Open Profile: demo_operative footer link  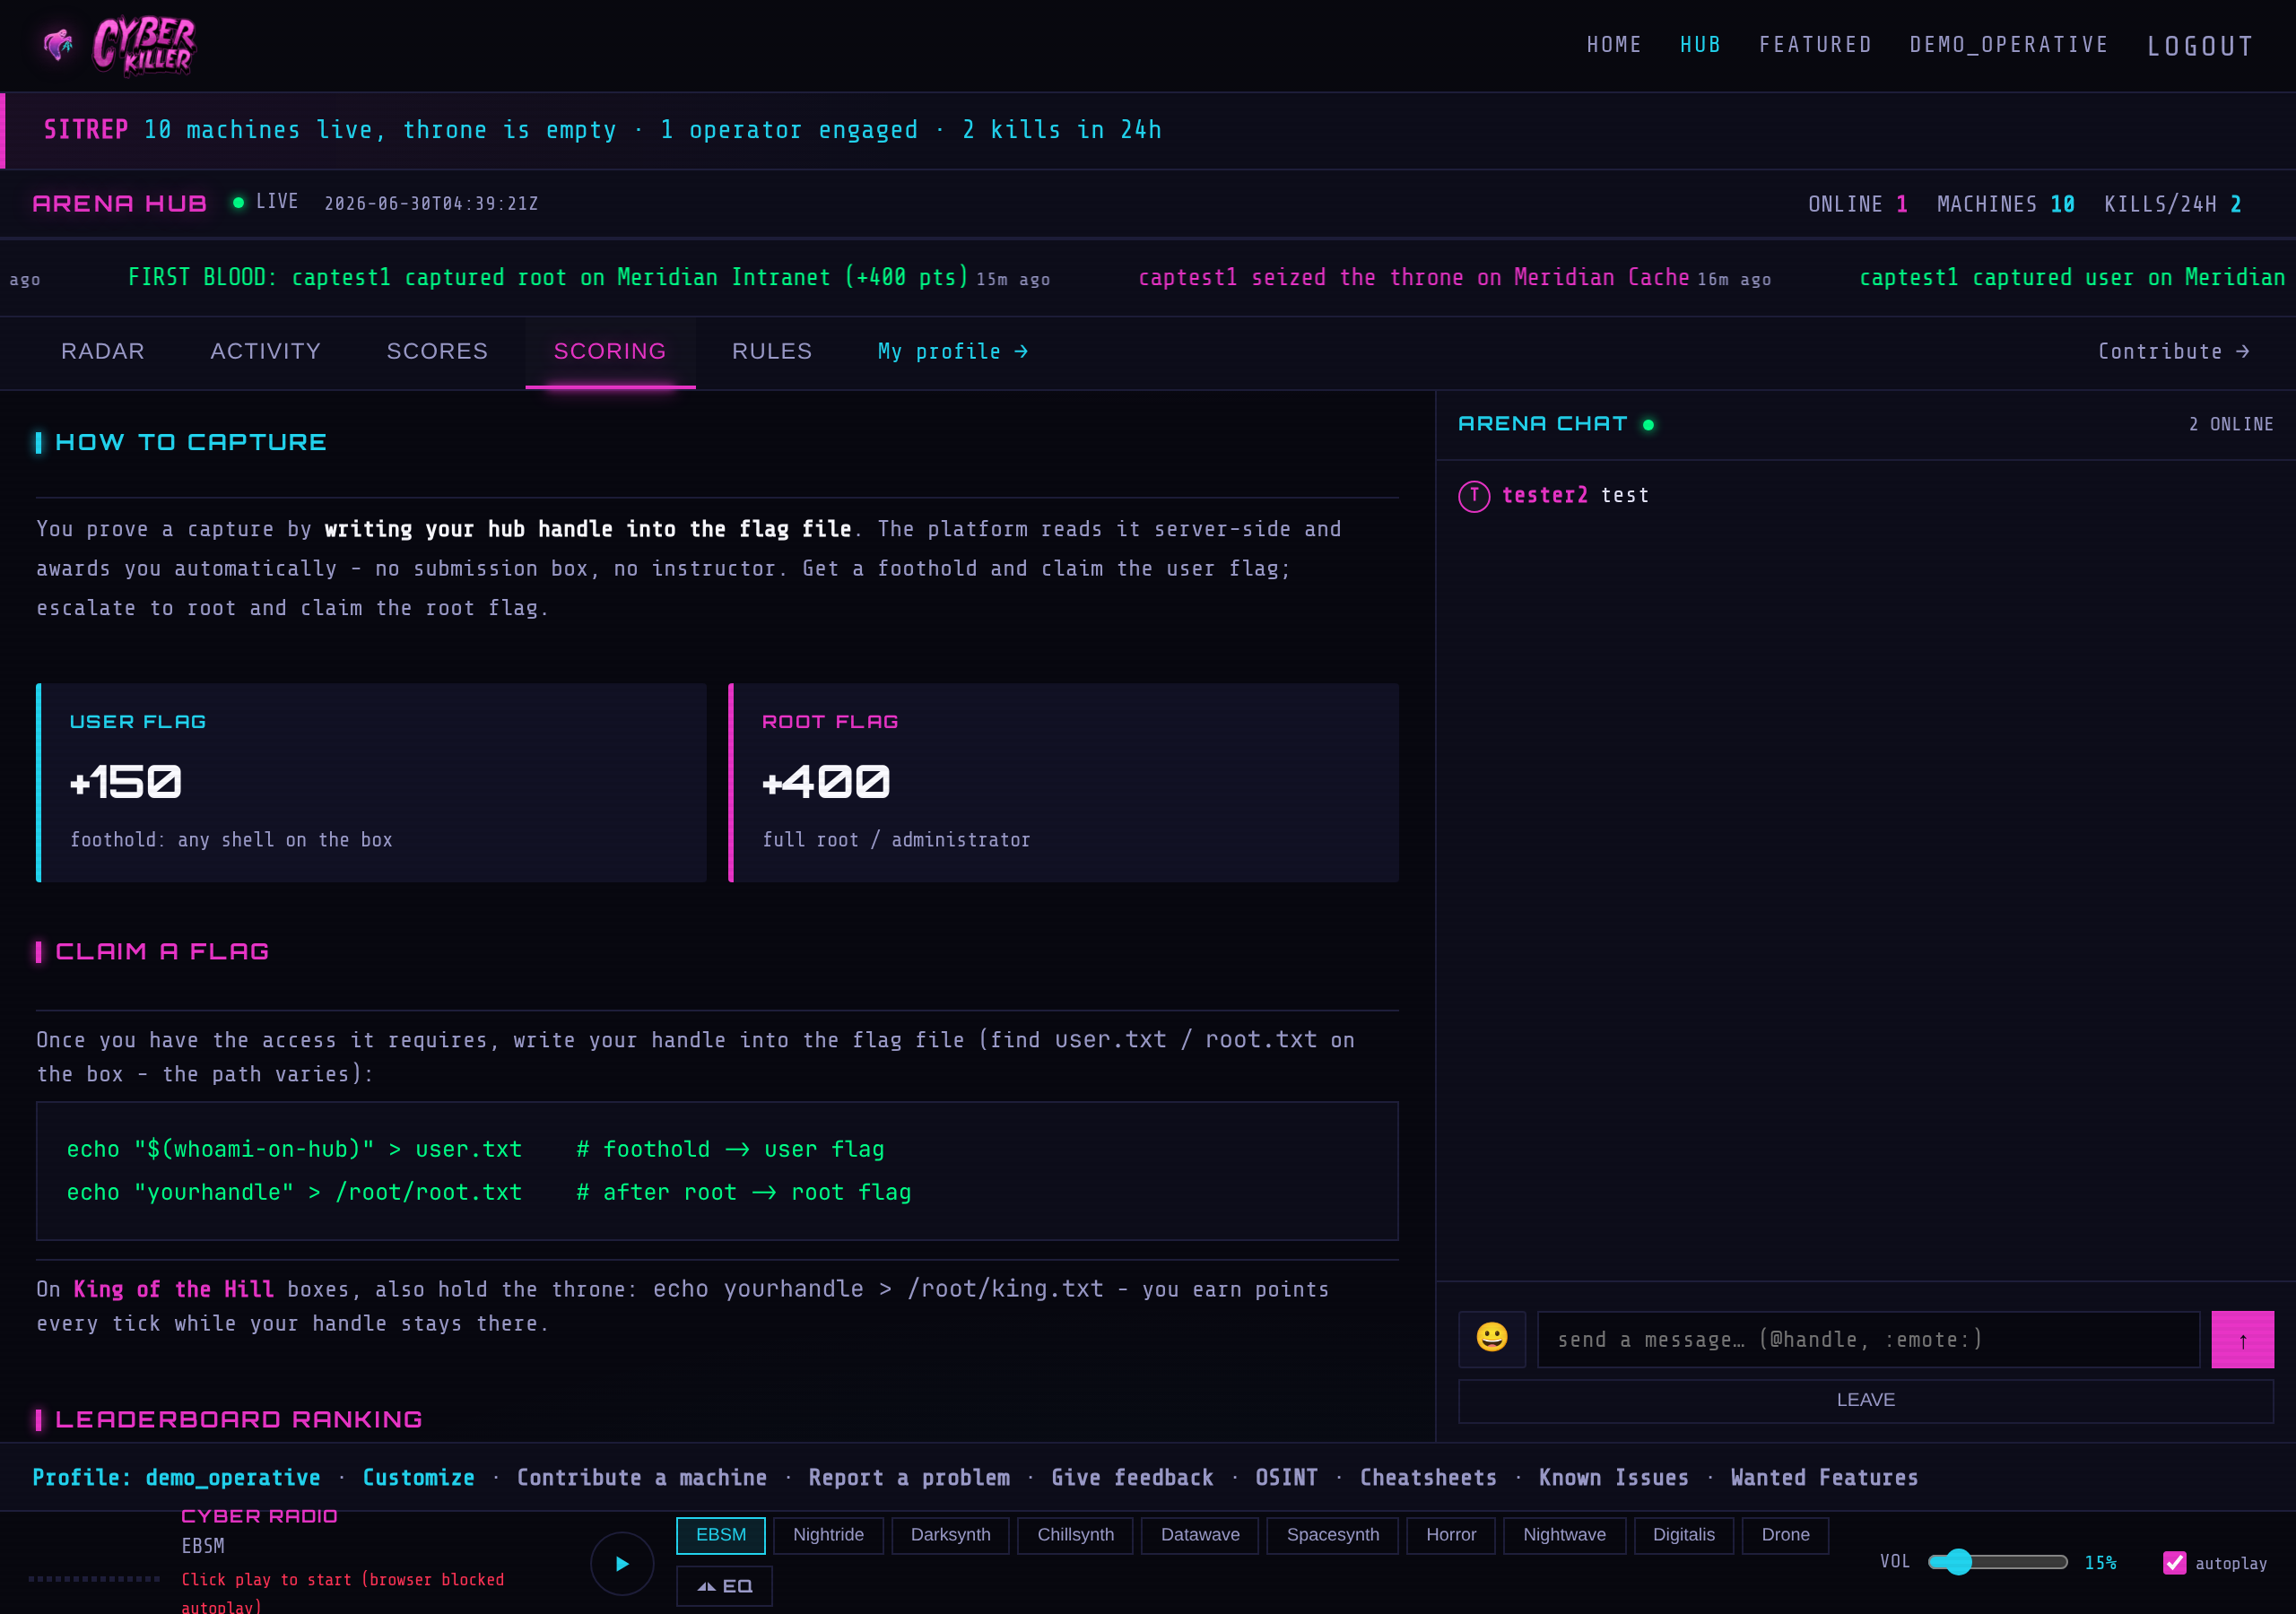[x=176, y=1478]
